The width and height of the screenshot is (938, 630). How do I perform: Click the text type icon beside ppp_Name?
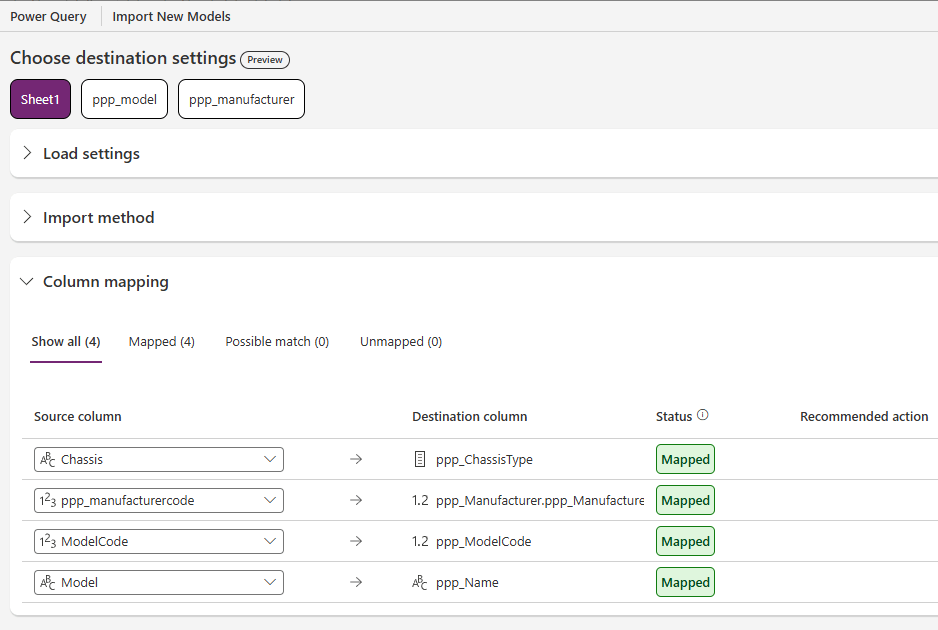[x=420, y=583]
